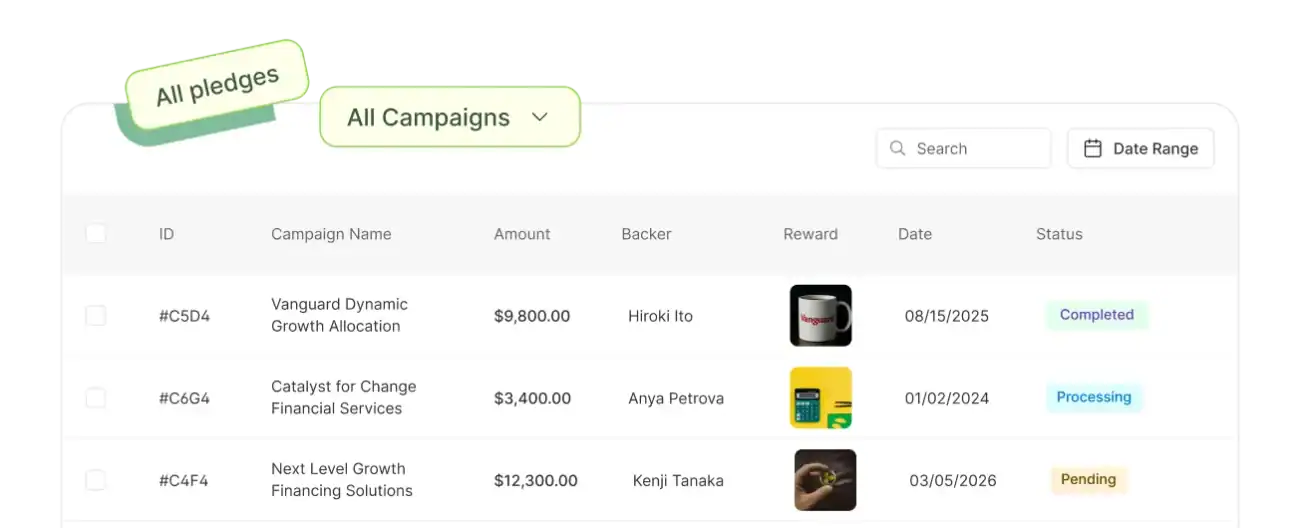The image size is (1300, 528).
Task: Click the calendar icon beside Date Range
Action: click(1093, 148)
